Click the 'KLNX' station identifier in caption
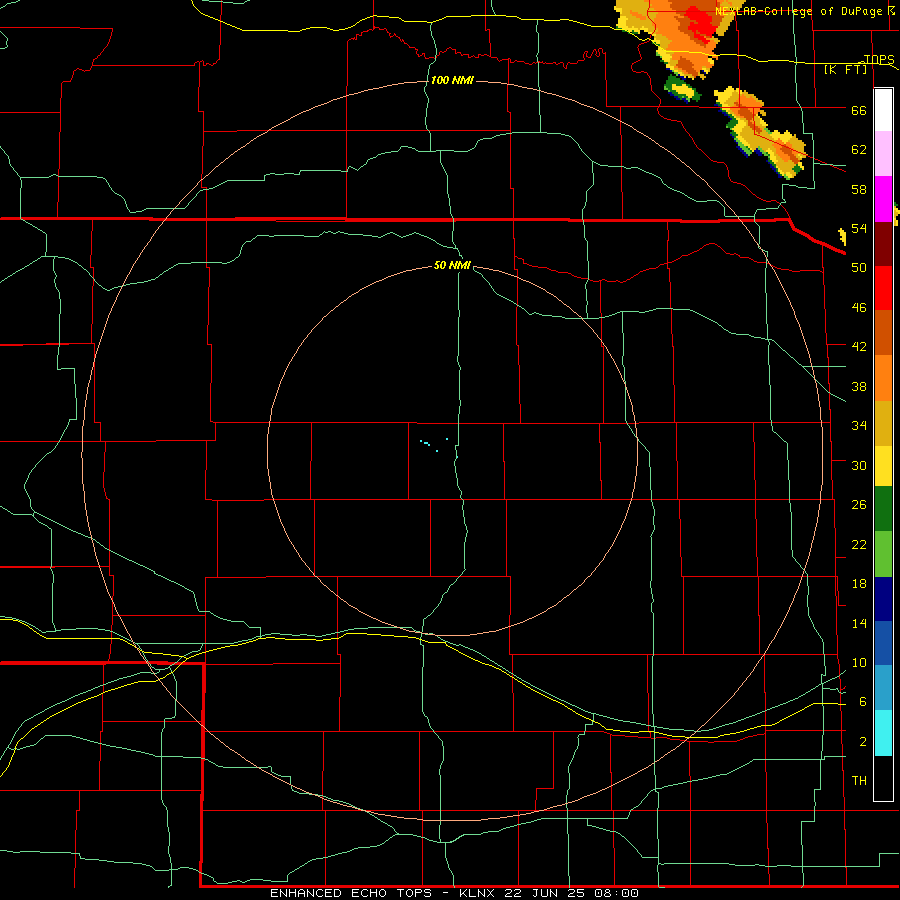Viewport: 900px width, 900px height. (477, 893)
